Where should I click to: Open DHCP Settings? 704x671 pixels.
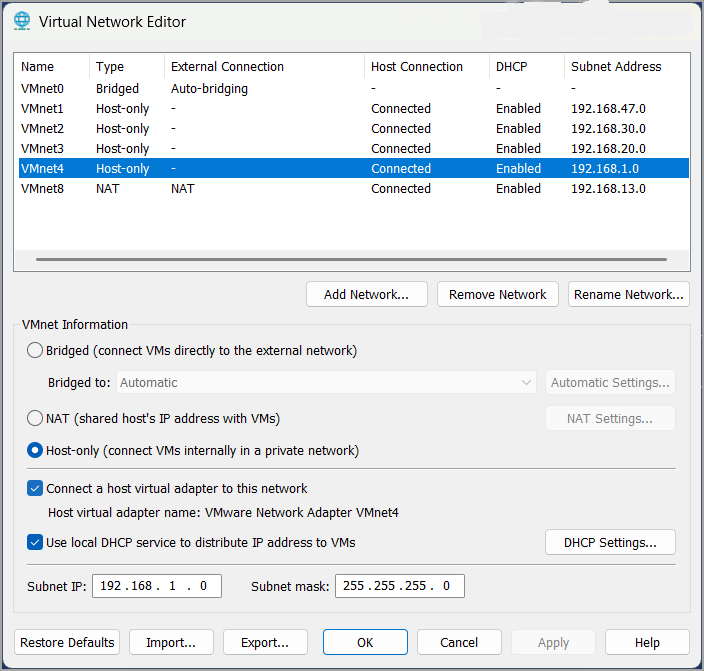pos(610,542)
